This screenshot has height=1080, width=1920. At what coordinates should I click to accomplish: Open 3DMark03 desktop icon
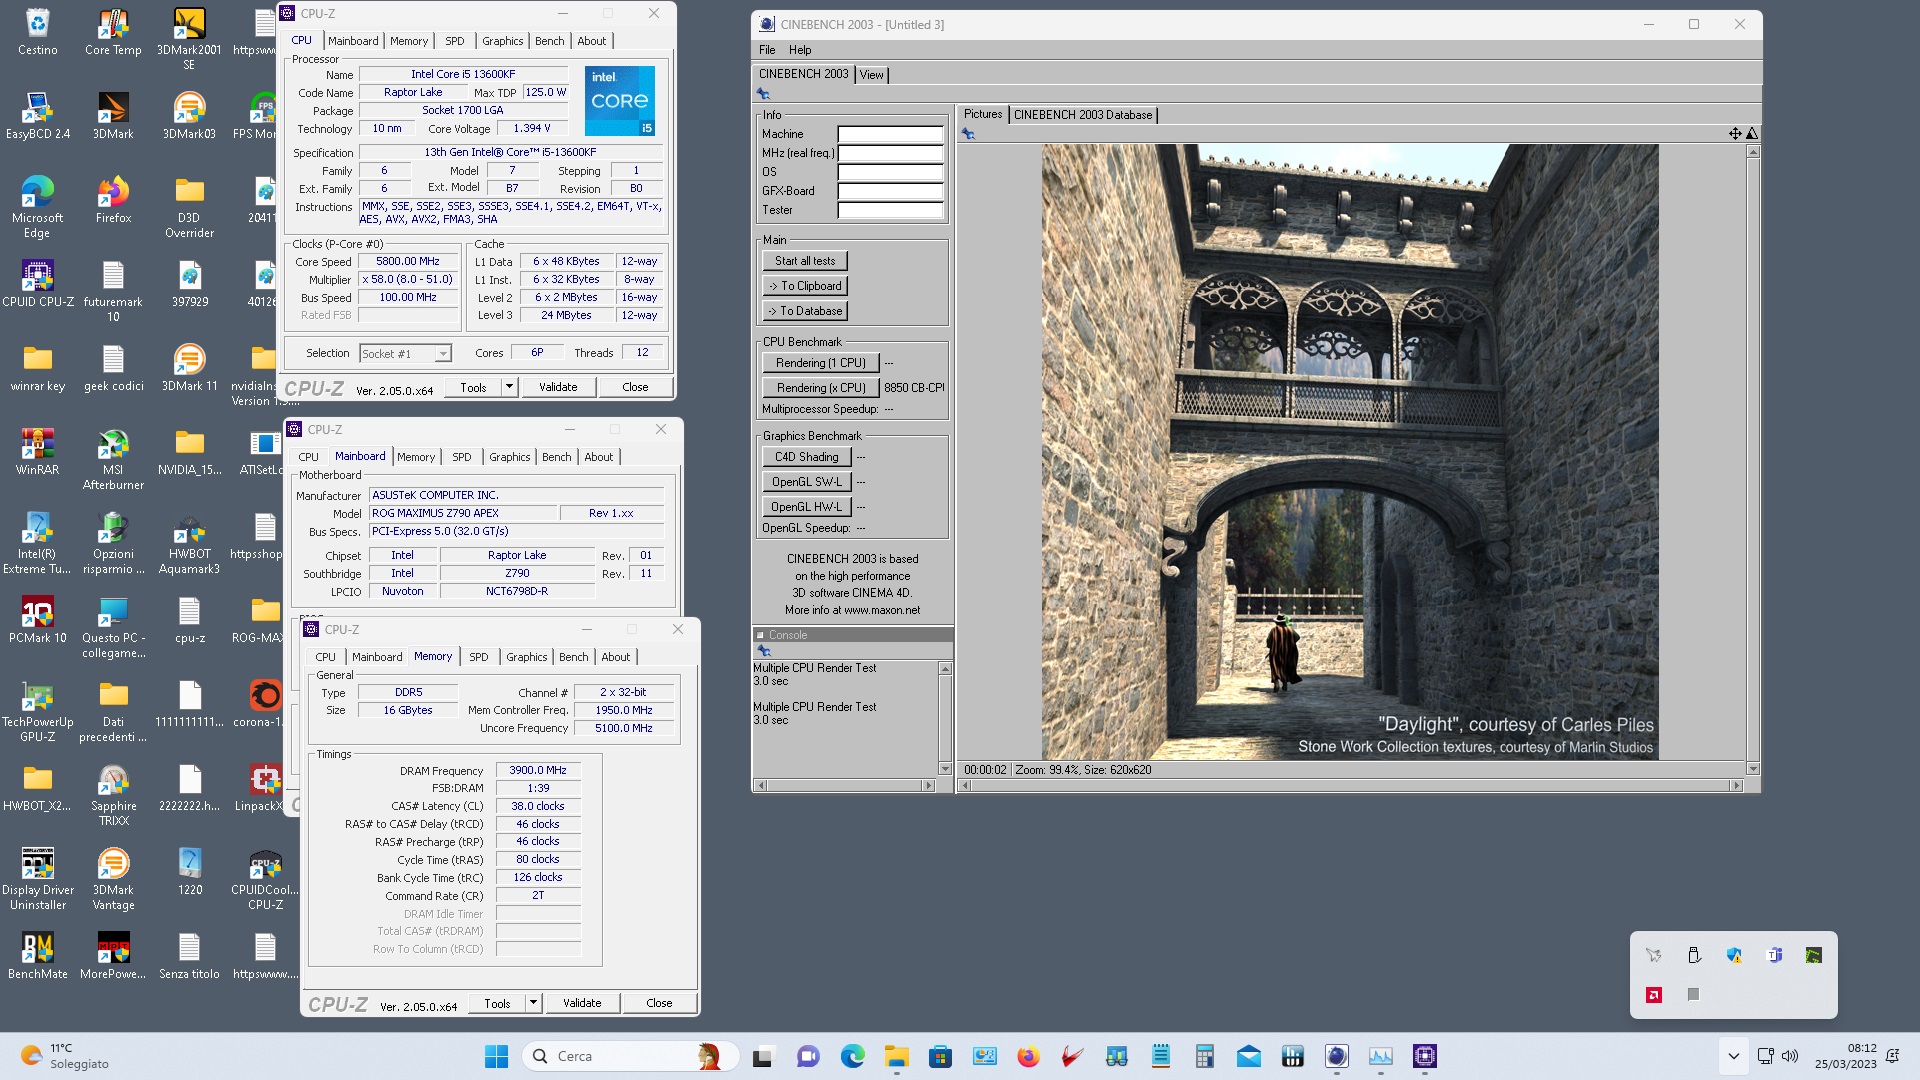[189, 116]
